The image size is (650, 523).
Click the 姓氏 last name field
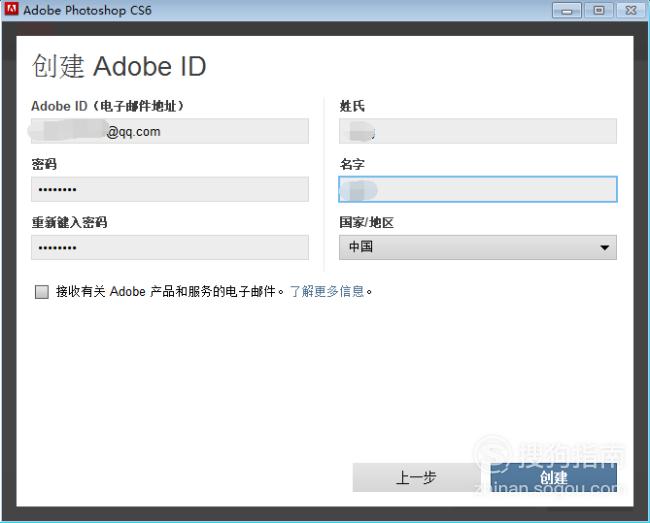coord(478,131)
